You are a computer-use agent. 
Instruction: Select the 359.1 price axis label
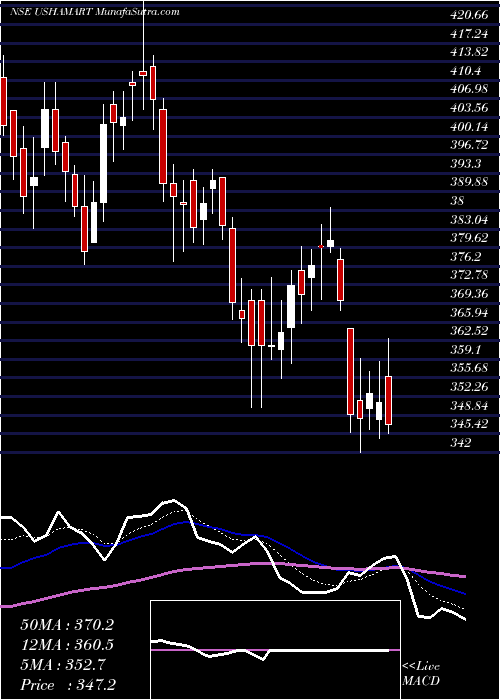(465, 350)
